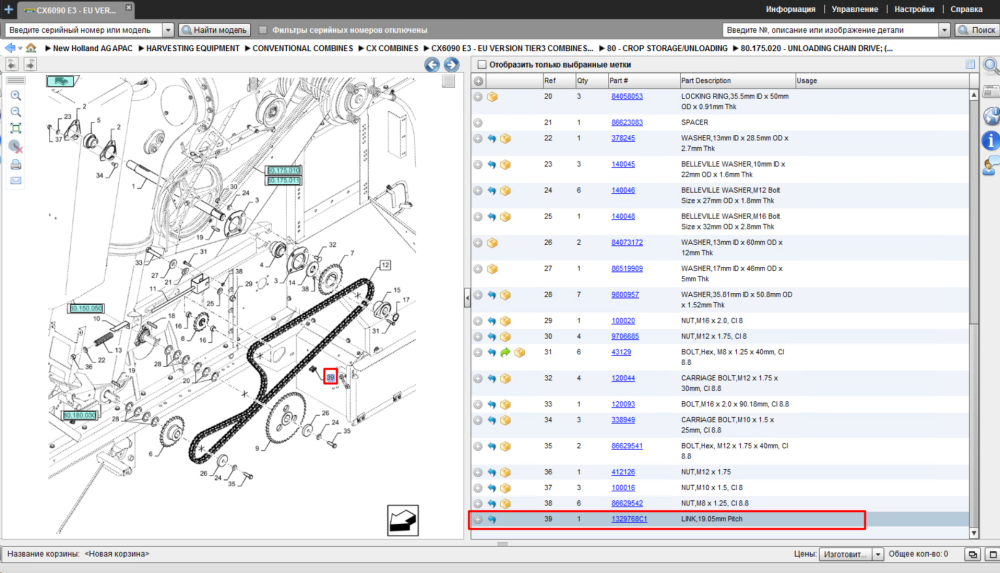Click into part number search input
Image resolution: width=1000 pixels, height=573 pixels.
(x=831, y=30)
